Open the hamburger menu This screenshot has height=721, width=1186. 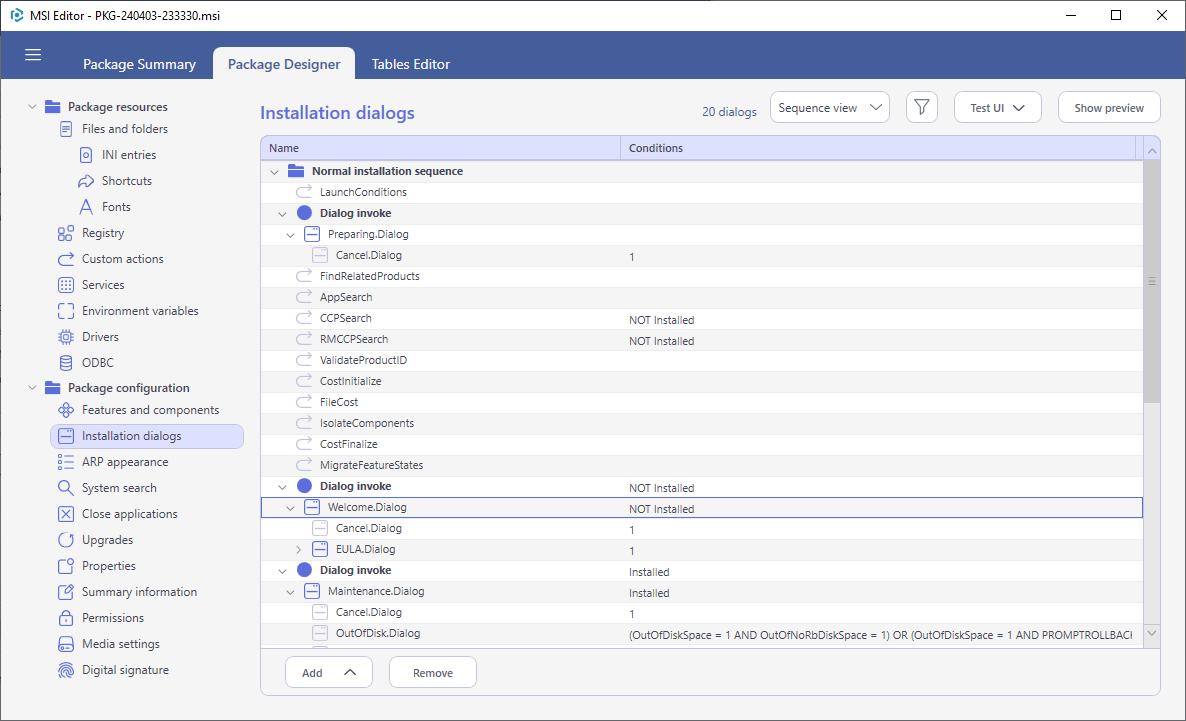33,54
